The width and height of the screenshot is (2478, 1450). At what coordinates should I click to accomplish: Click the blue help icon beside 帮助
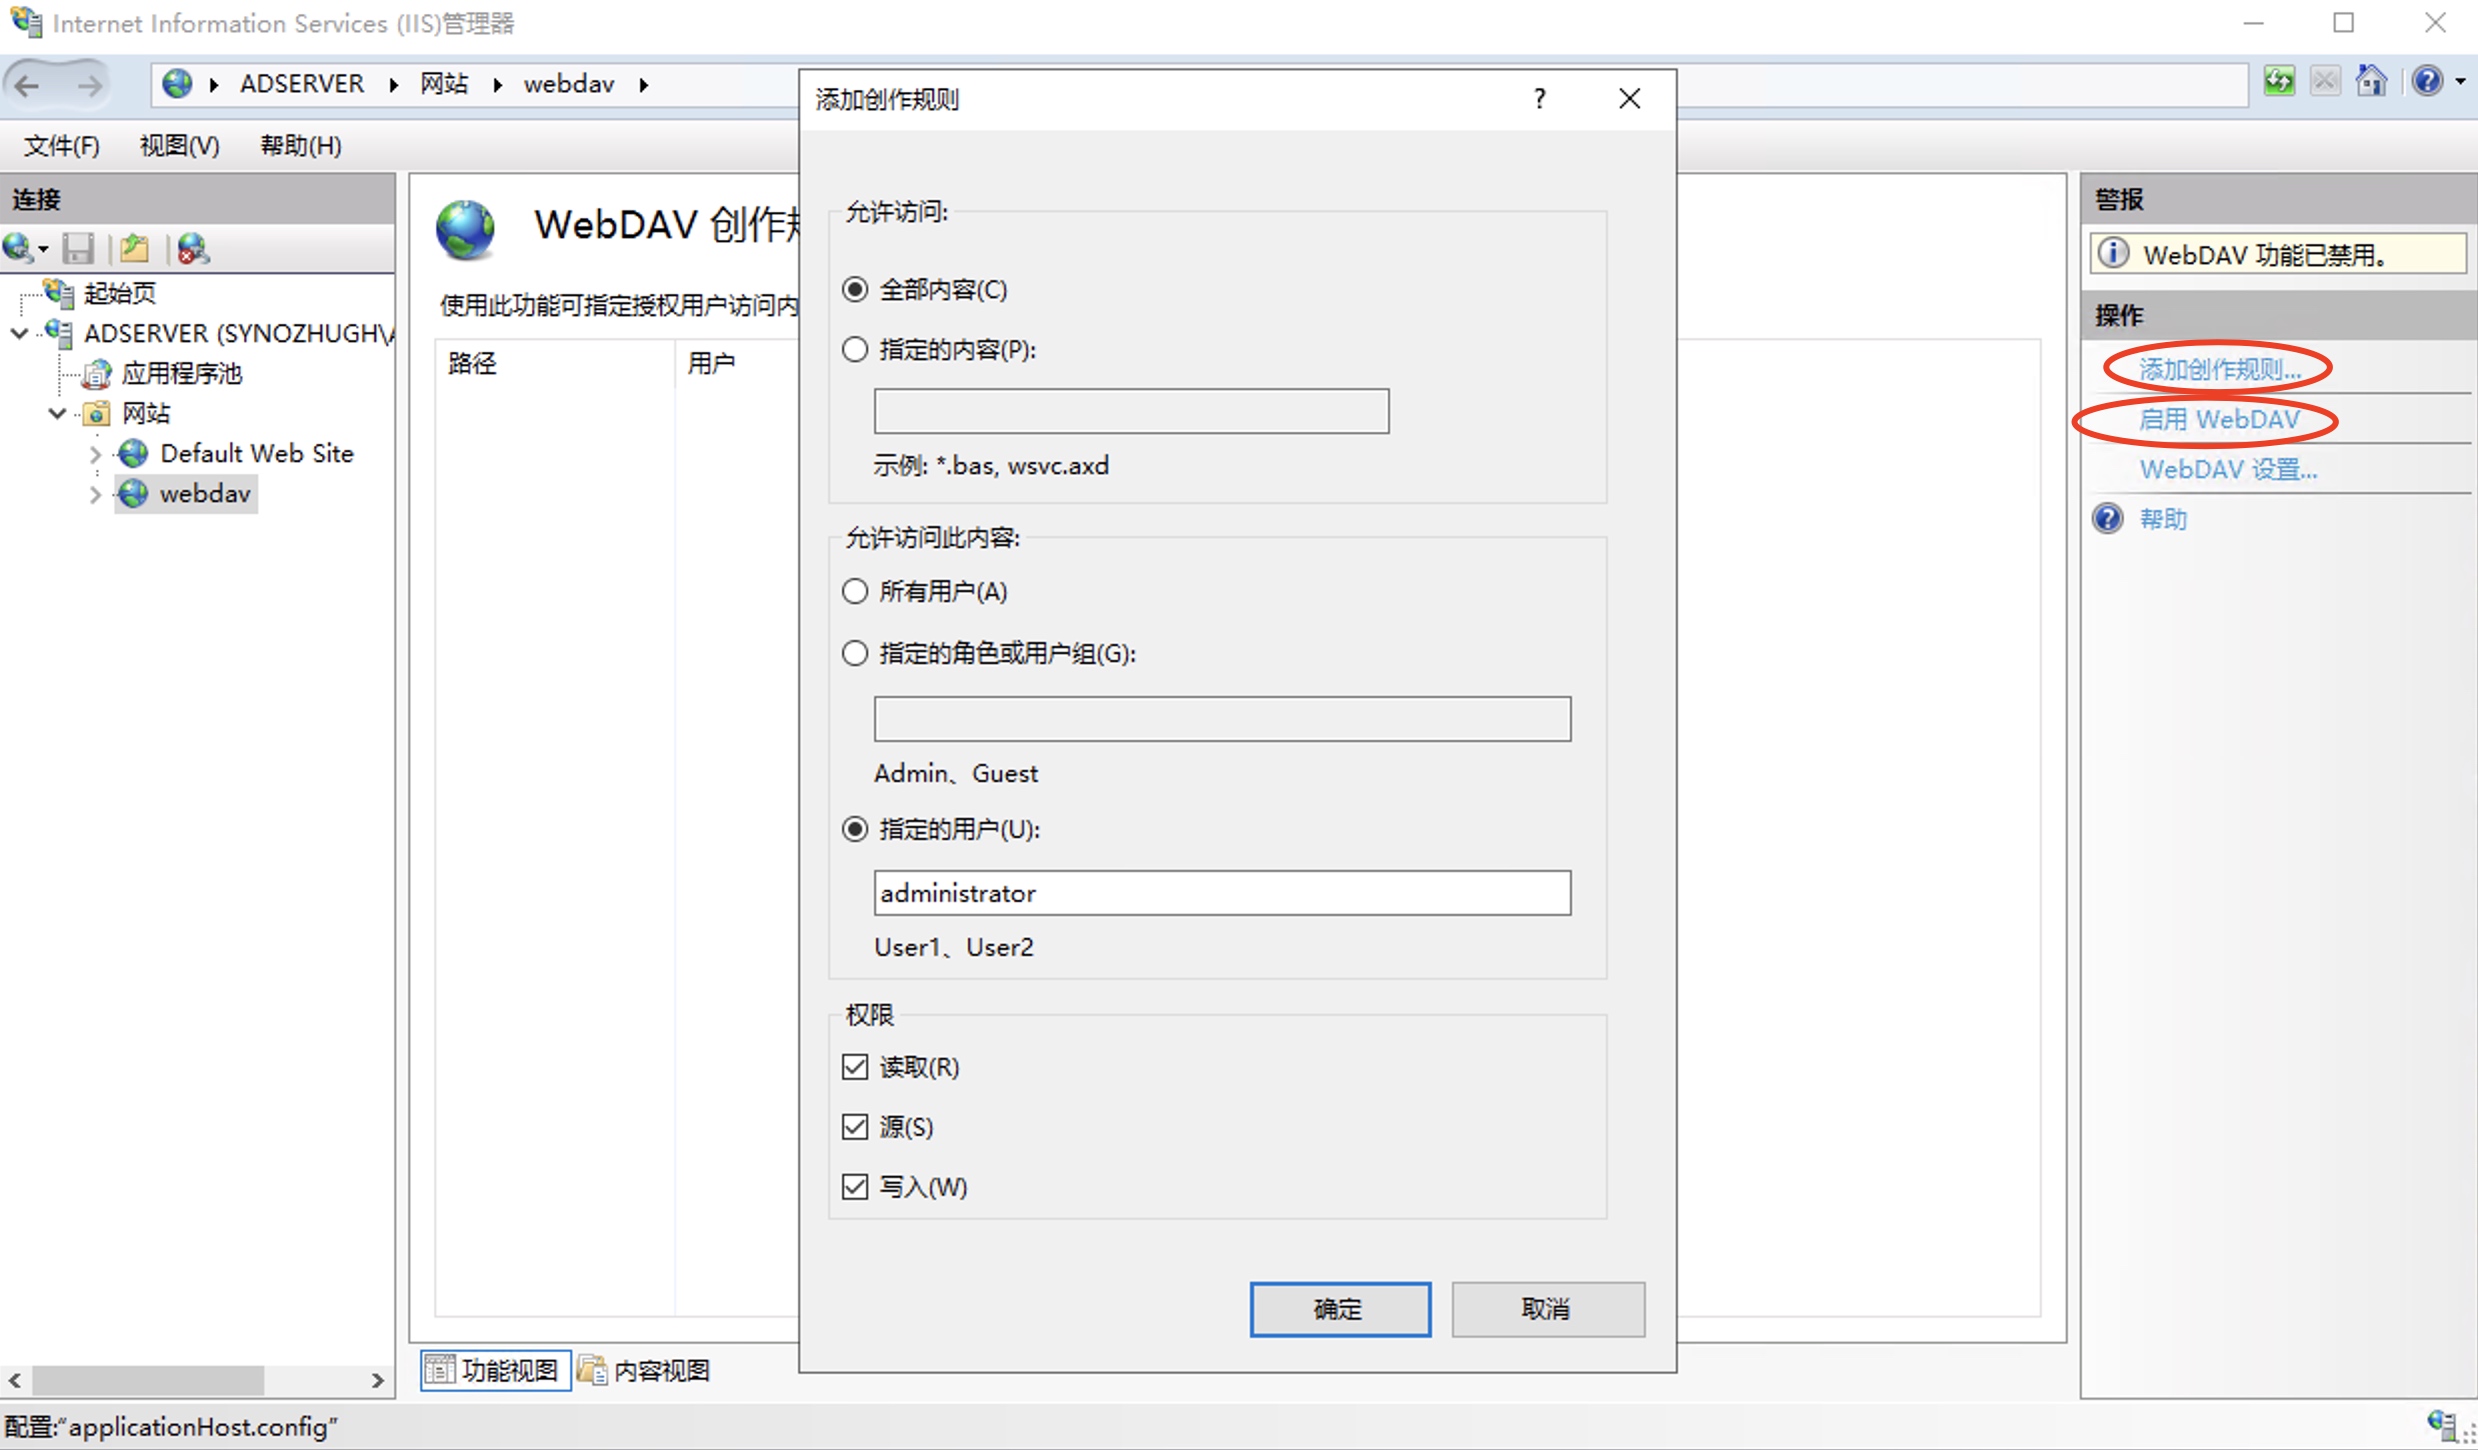point(2108,518)
